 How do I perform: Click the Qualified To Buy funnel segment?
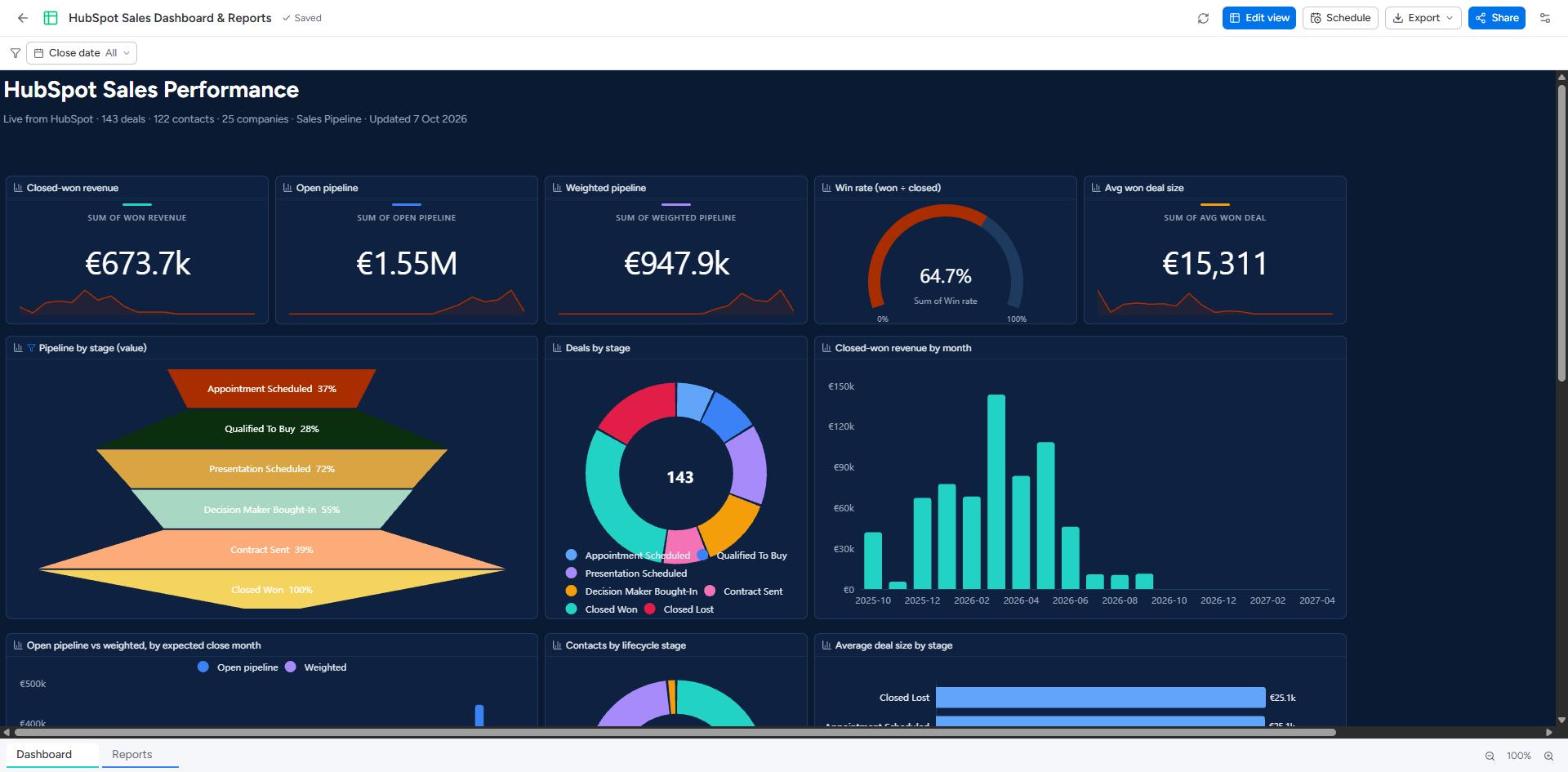271,429
